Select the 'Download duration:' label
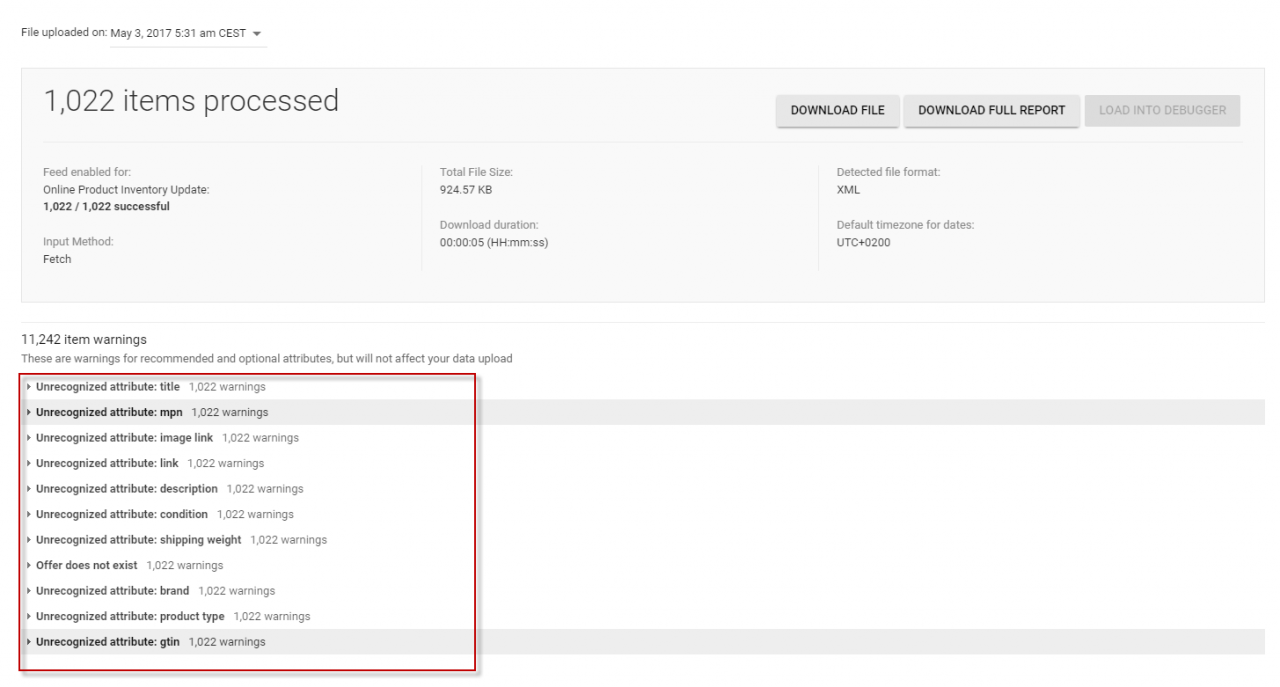This screenshot has height=687, width=1280. (x=490, y=225)
